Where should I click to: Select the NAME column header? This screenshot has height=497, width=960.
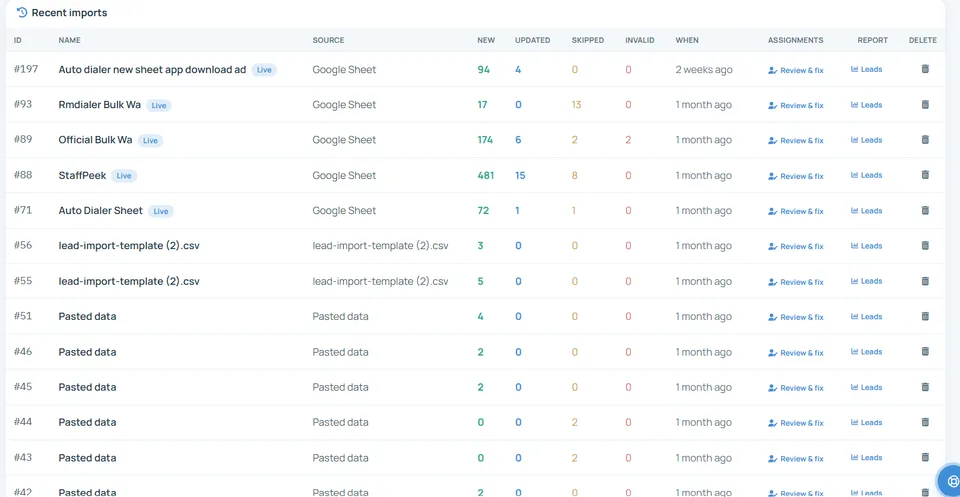(70, 40)
